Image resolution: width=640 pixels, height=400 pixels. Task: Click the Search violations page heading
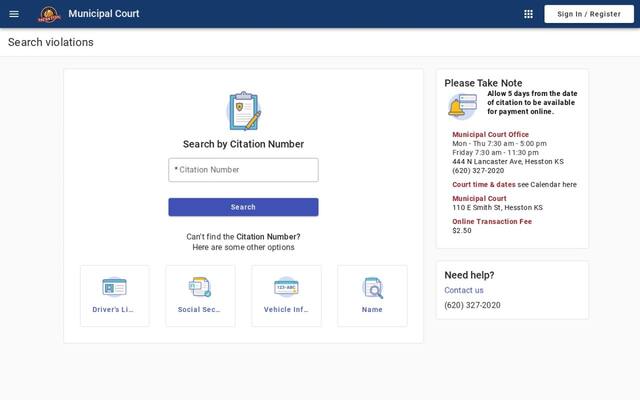coord(51,42)
